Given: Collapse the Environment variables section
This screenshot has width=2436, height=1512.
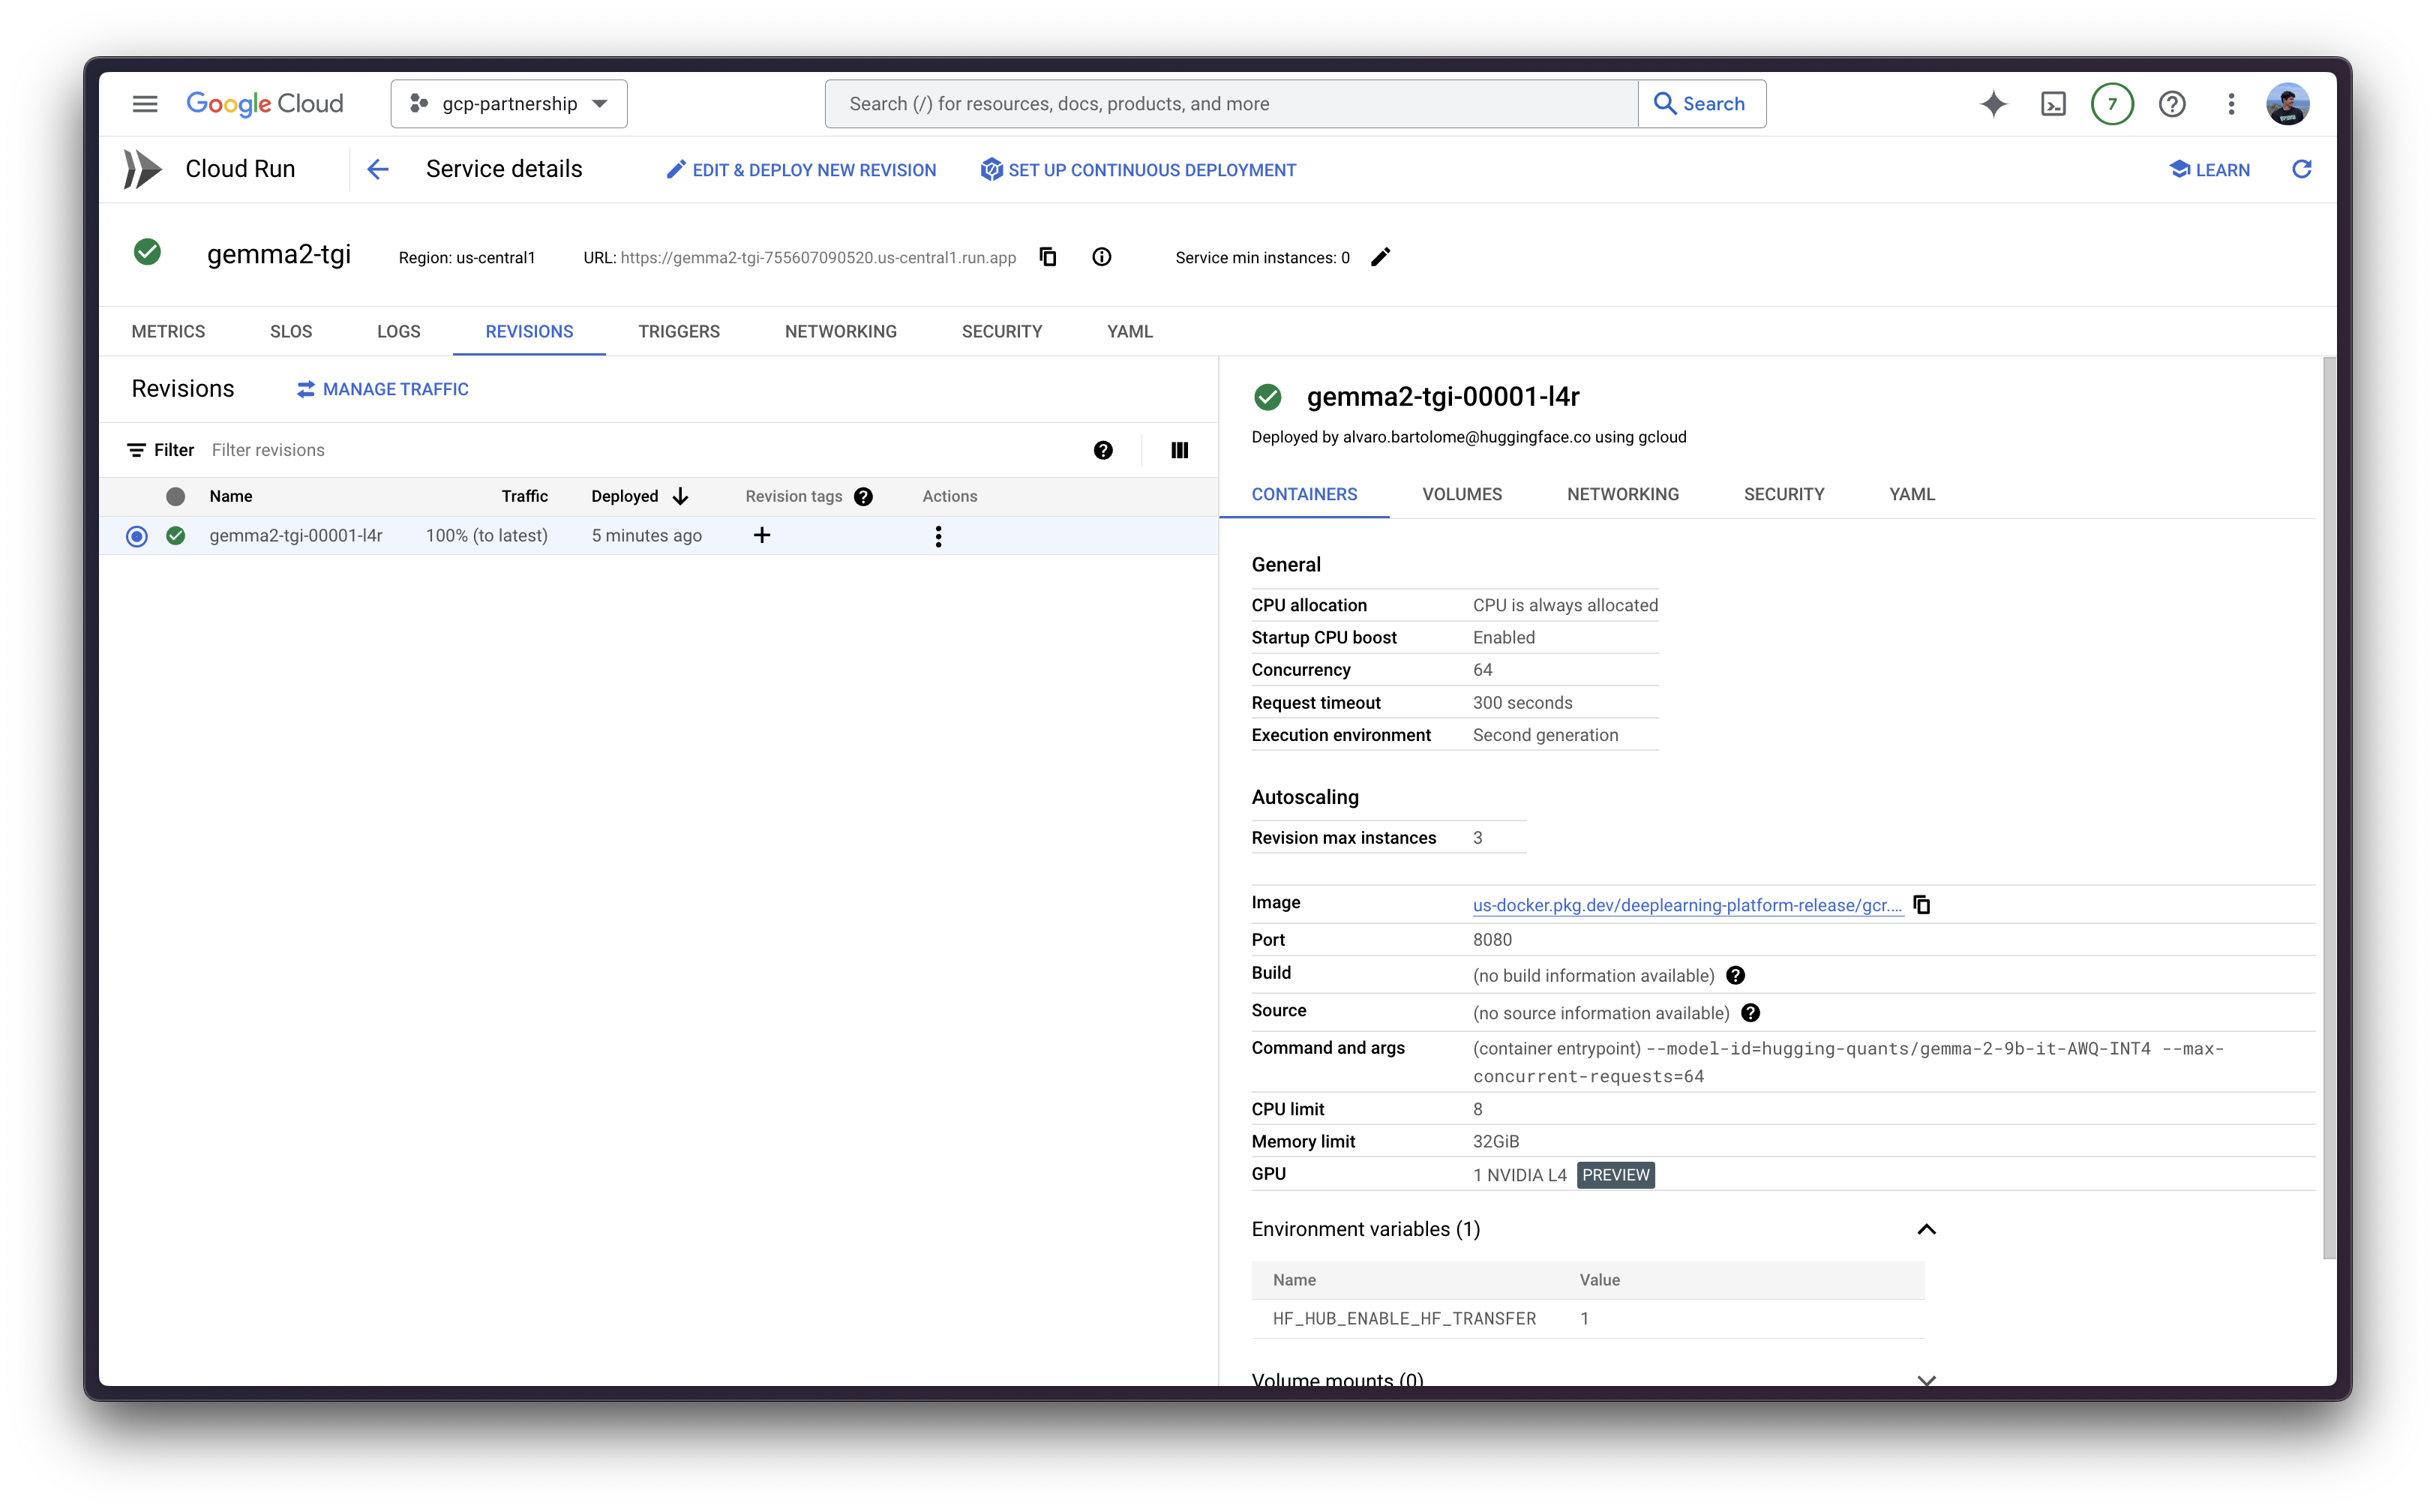Looking at the screenshot, I should (x=1926, y=1229).
